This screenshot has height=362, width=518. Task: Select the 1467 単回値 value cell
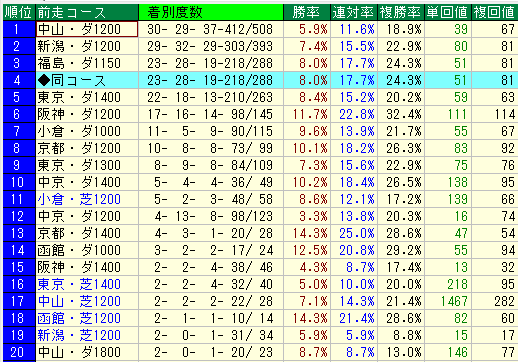point(448,301)
